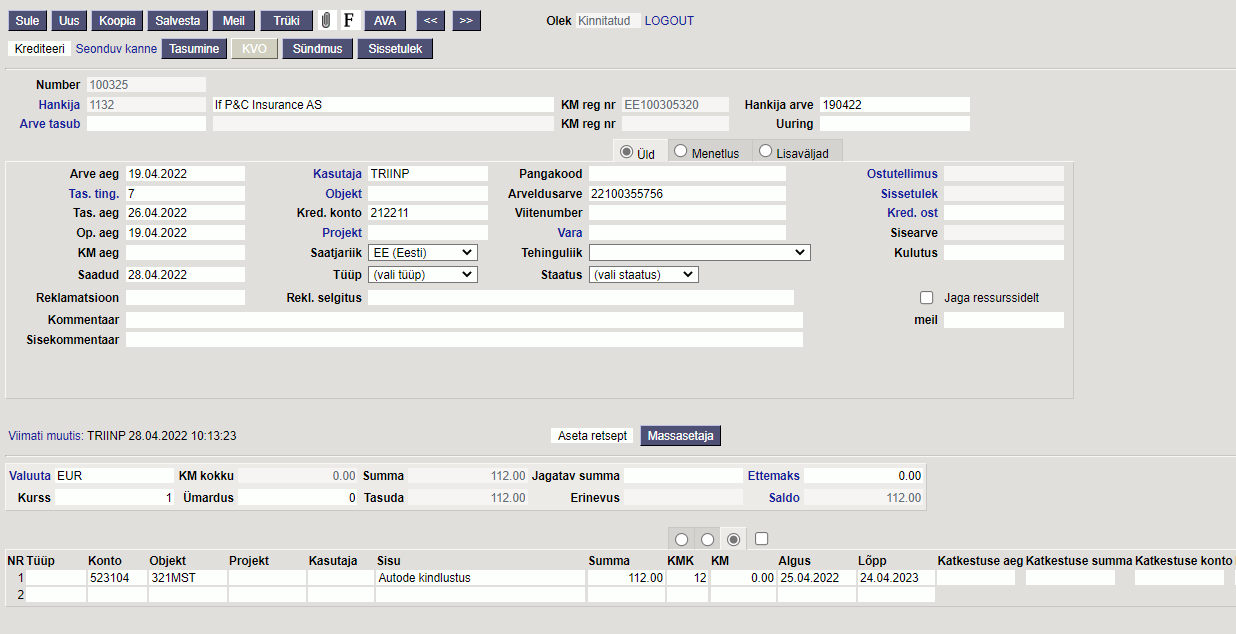Image resolution: width=1236 pixels, height=634 pixels.
Task: Click the Arveldusarve field 22100355756
Action: click(x=687, y=194)
